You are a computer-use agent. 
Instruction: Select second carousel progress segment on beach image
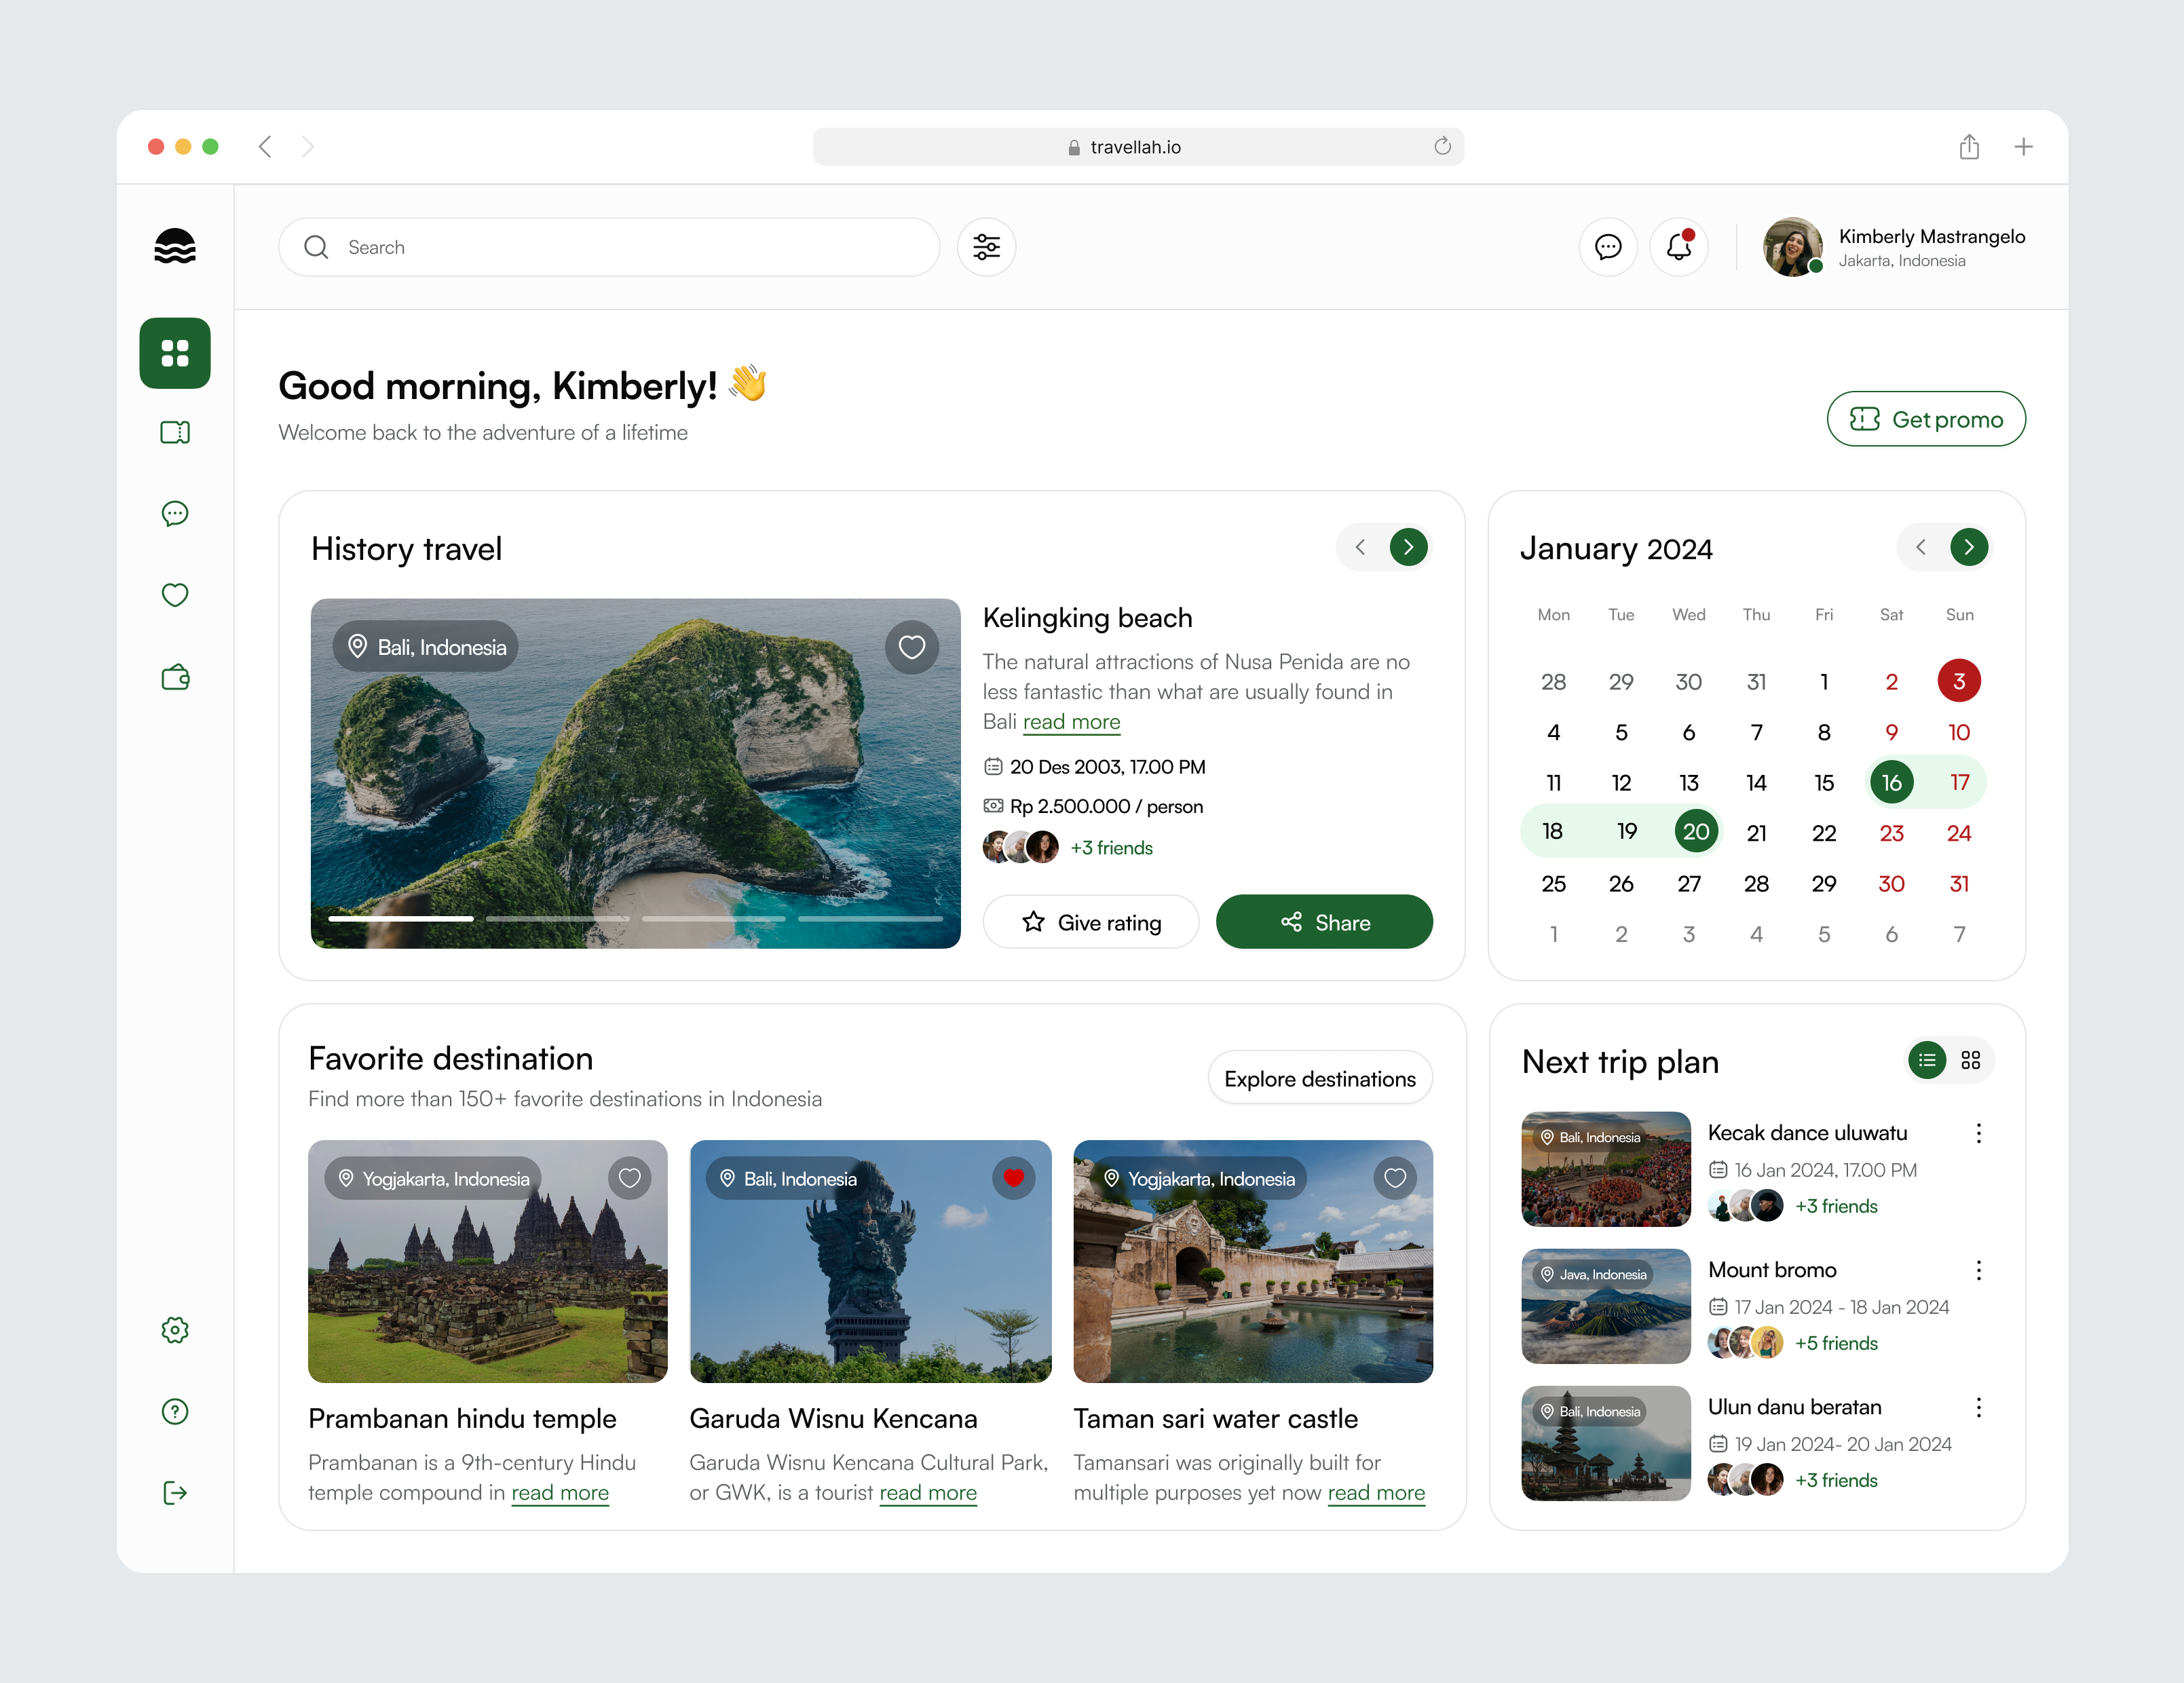558,918
